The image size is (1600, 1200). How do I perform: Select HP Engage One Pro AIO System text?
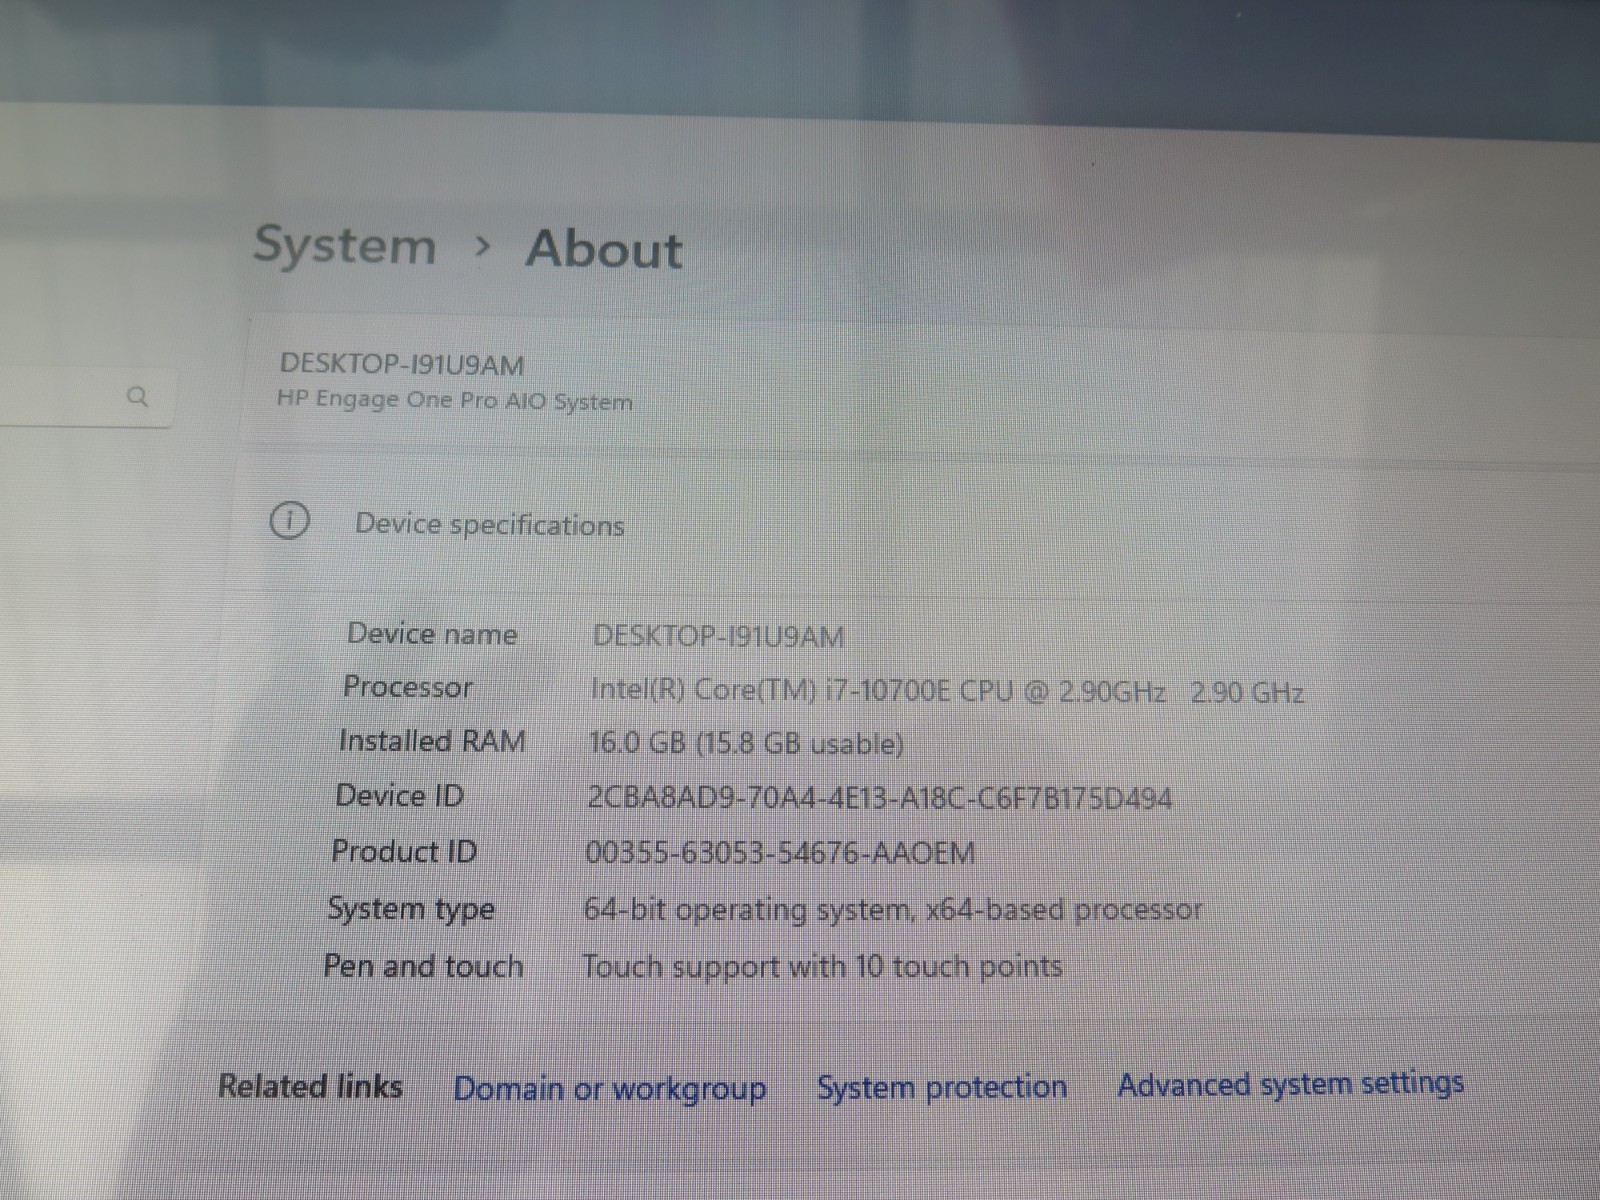(x=455, y=400)
